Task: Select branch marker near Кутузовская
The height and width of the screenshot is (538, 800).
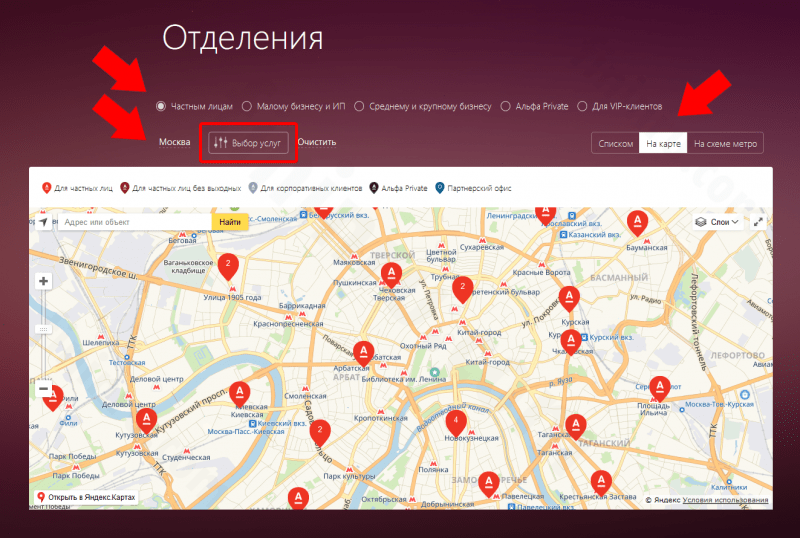Action: coord(146,421)
